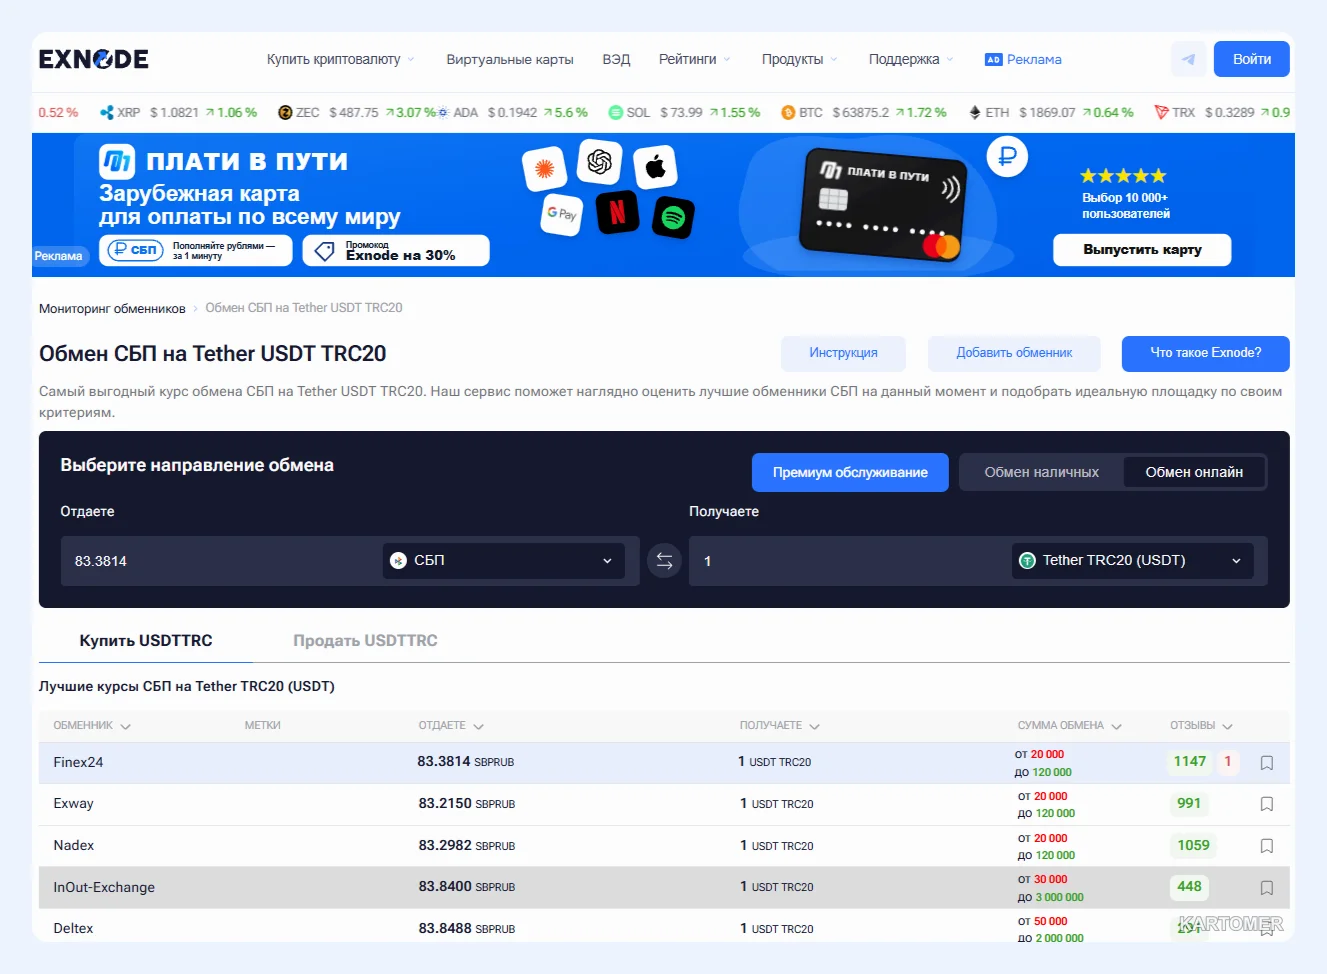Open the Виртуальные карты menu item
This screenshot has height=974, width=1327.
tap(510, 59)
